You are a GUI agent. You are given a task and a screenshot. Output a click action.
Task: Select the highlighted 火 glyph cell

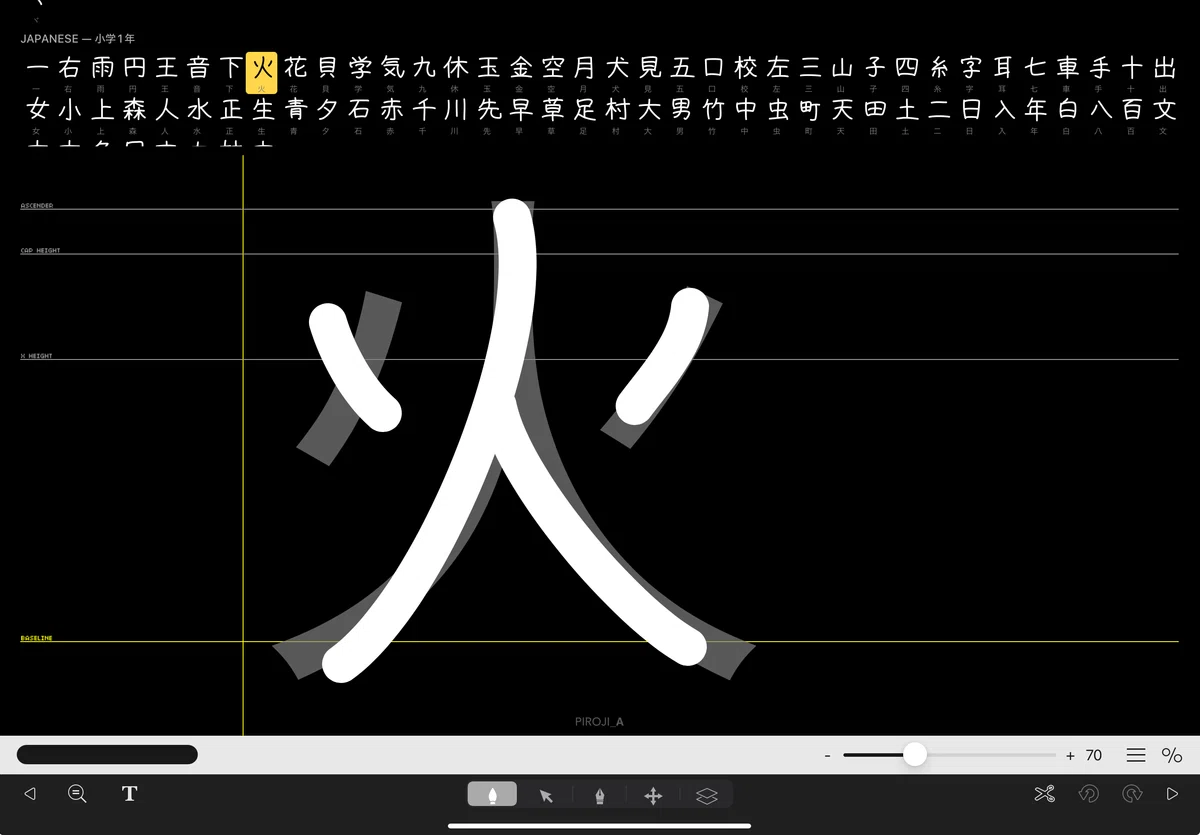coord(262,72)
